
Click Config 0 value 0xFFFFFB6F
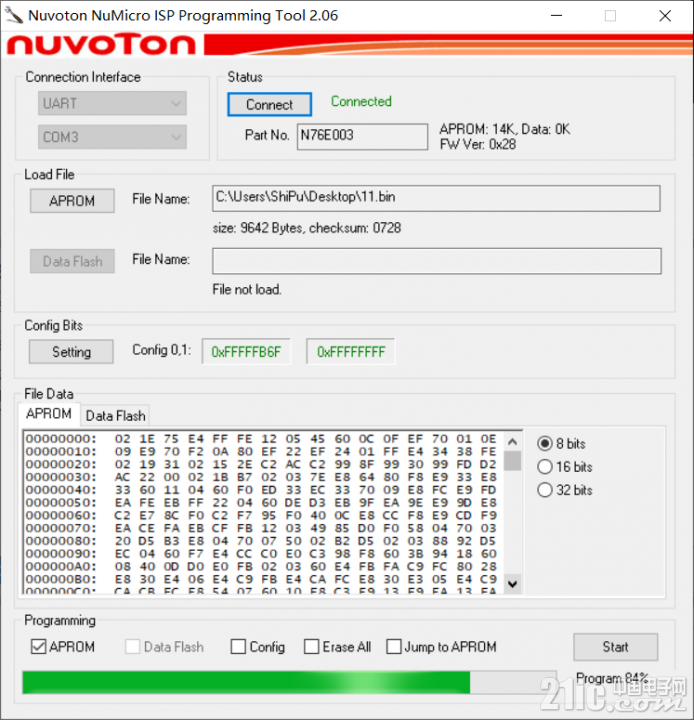(246, 352)
